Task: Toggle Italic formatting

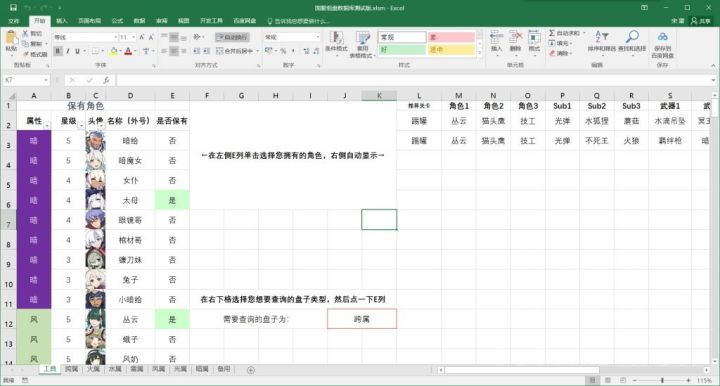Action: click(68, 51)
